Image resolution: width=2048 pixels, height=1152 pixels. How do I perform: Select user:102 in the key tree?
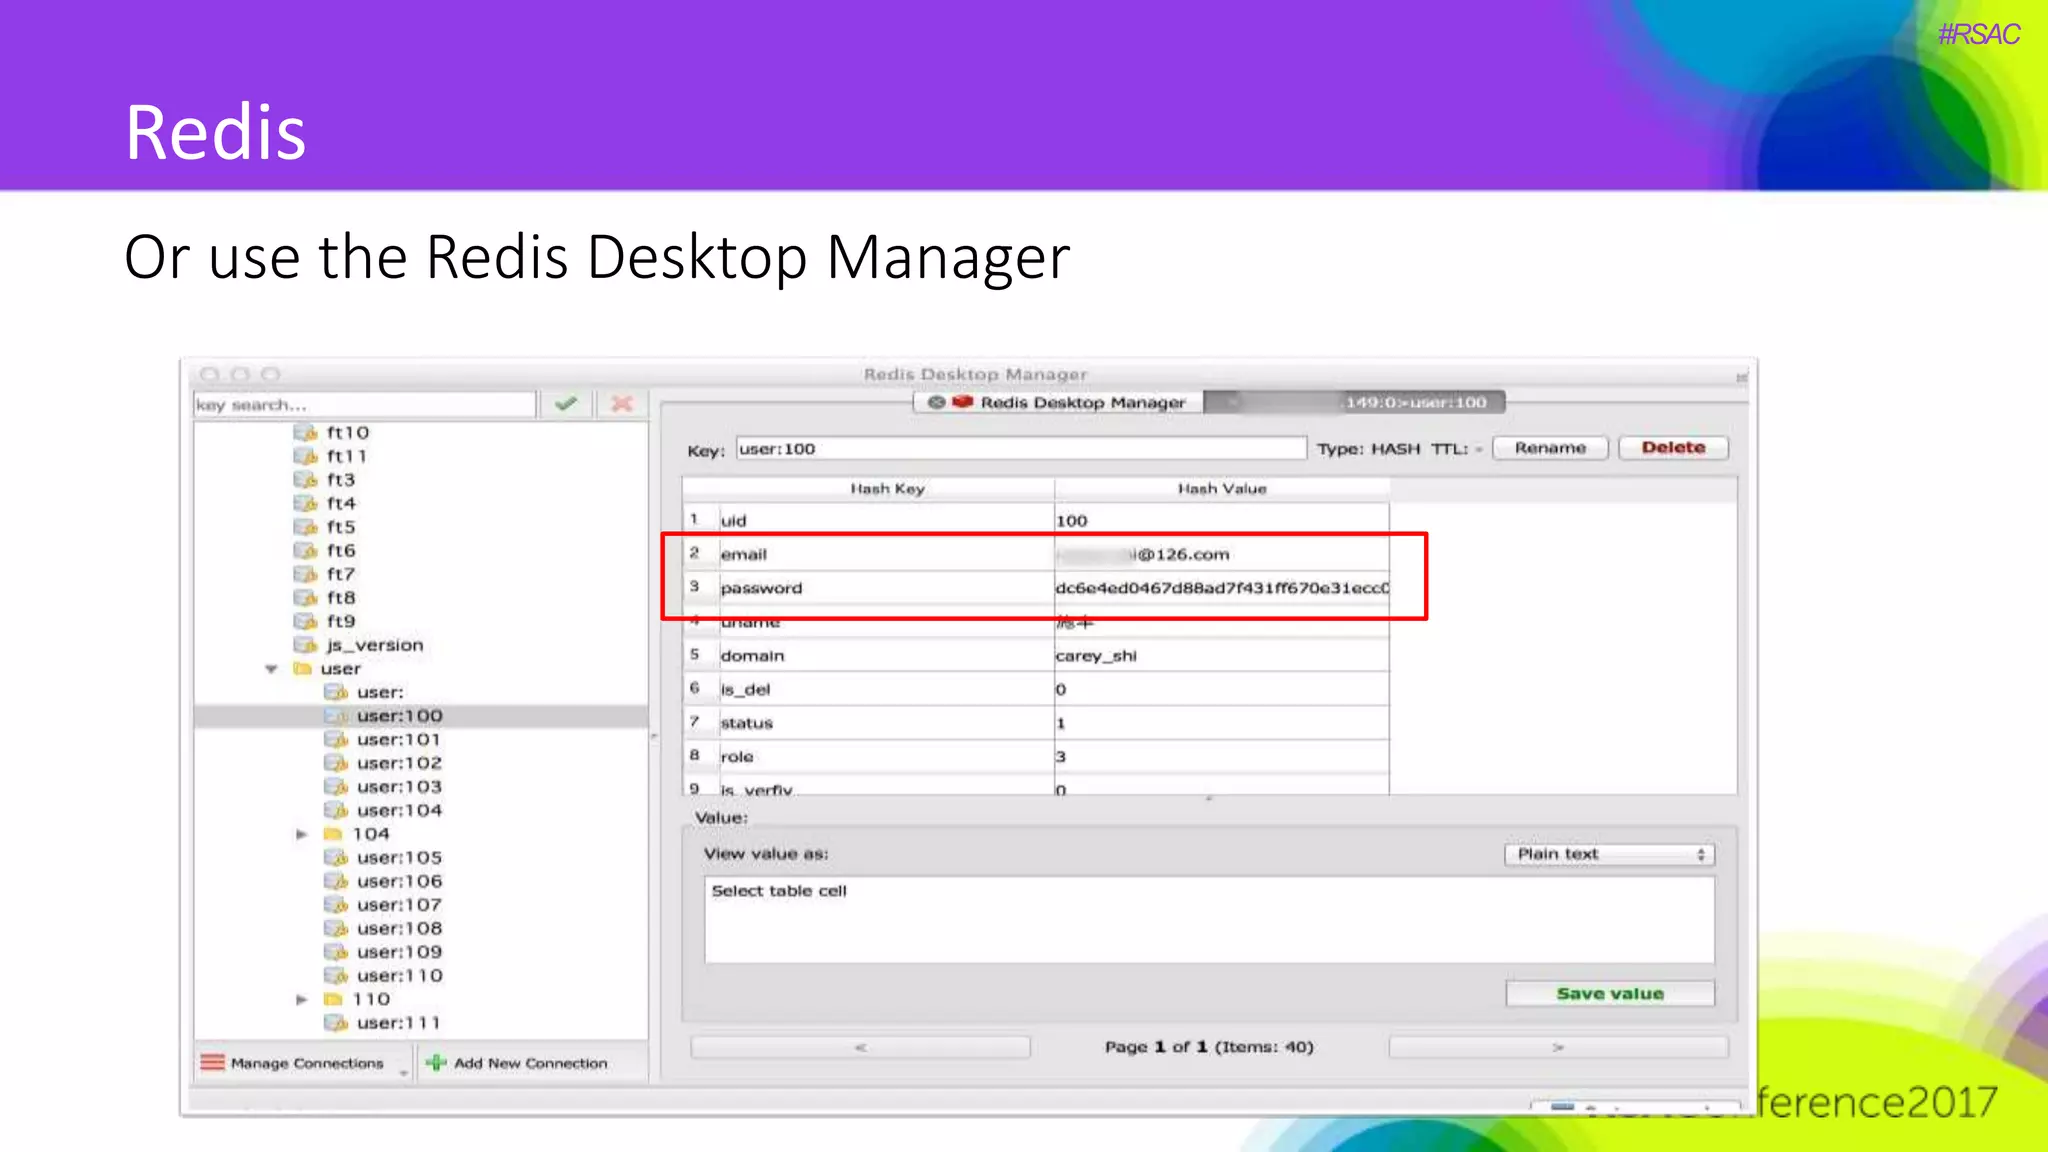(399, 763)
